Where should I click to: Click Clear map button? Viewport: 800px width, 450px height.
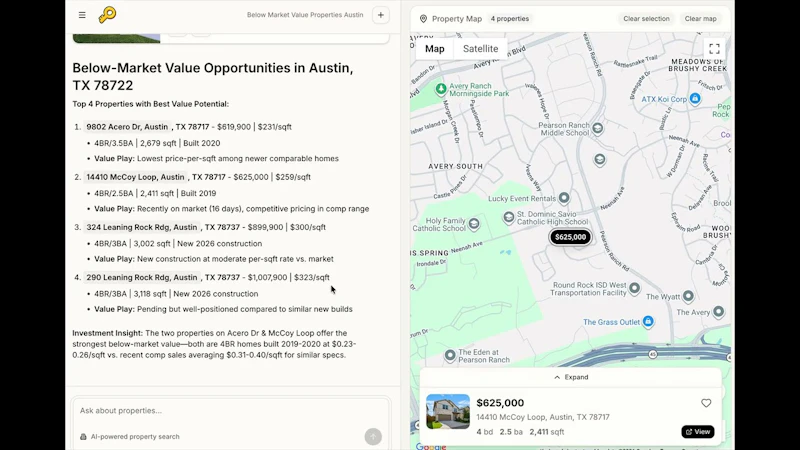[701, 19]
